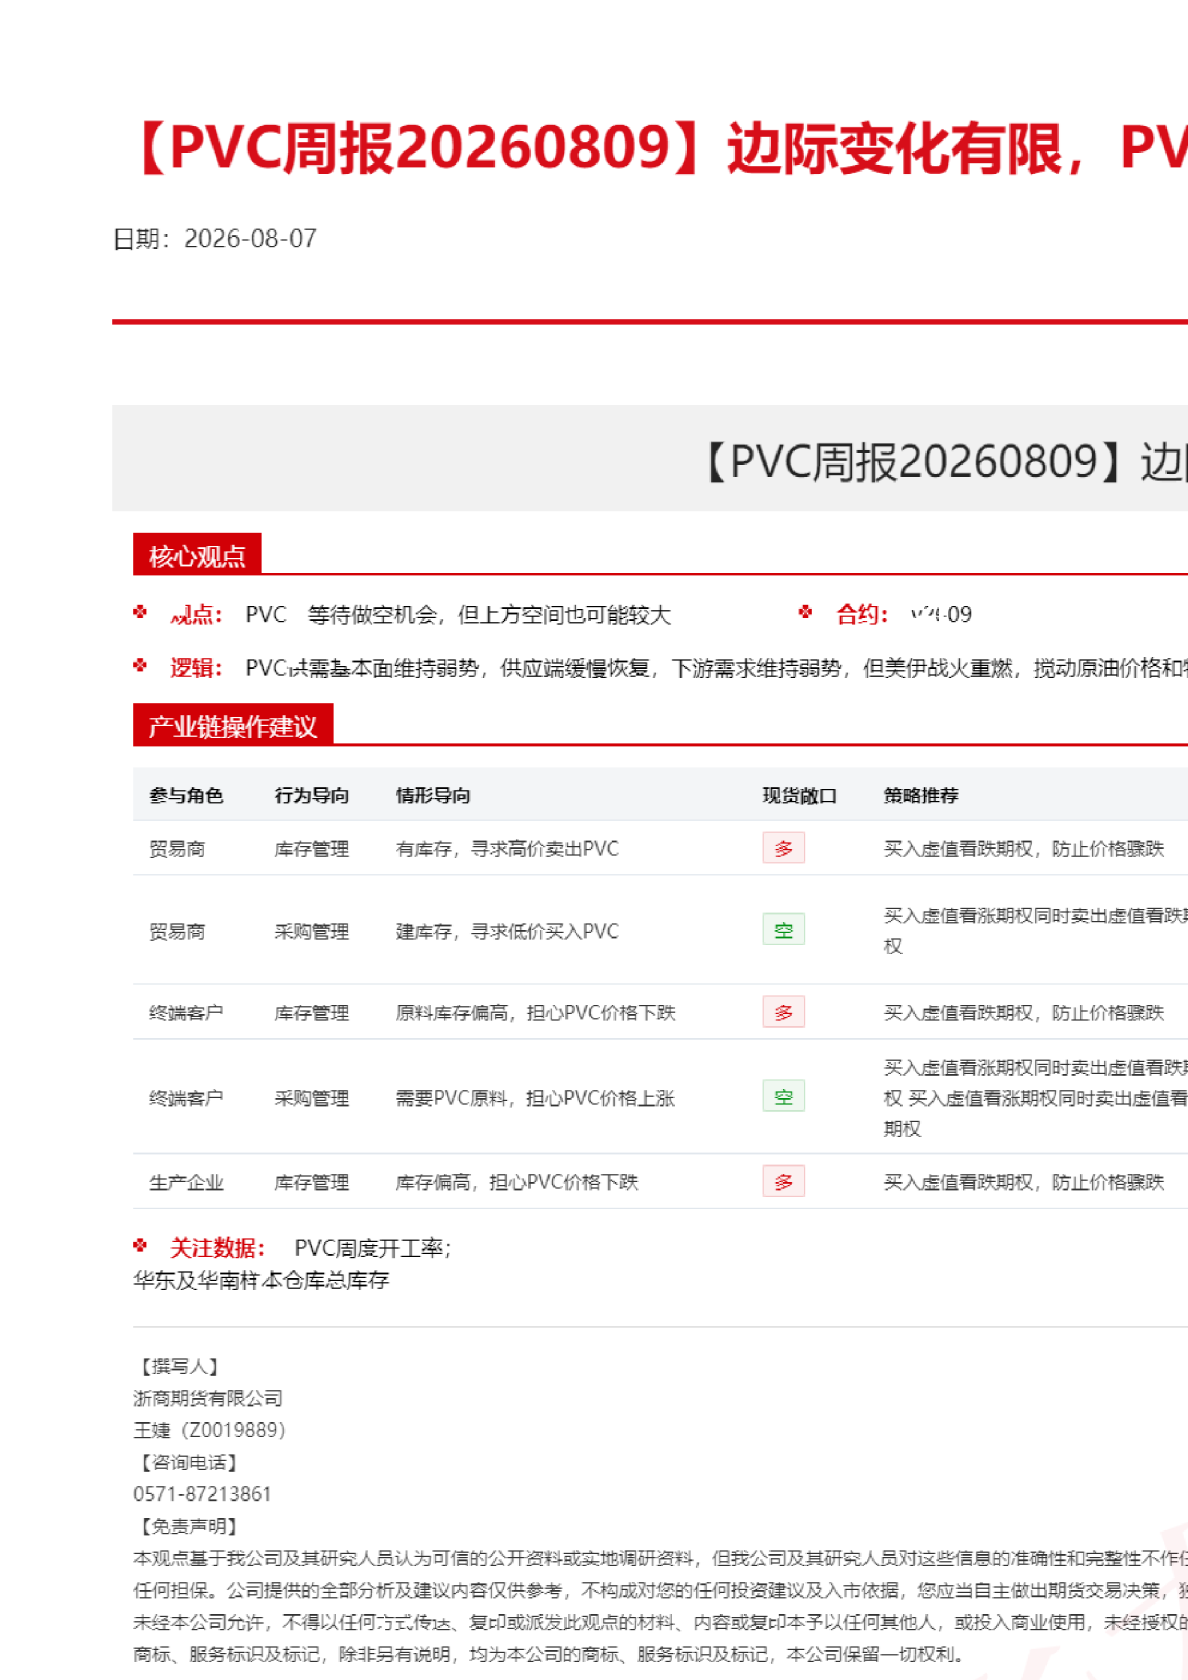This screenshot has width=1188, height=1680.
Task: Select the cell 需要PVC原料，担心PVC价格上涨
Action: coord(535,1099)
